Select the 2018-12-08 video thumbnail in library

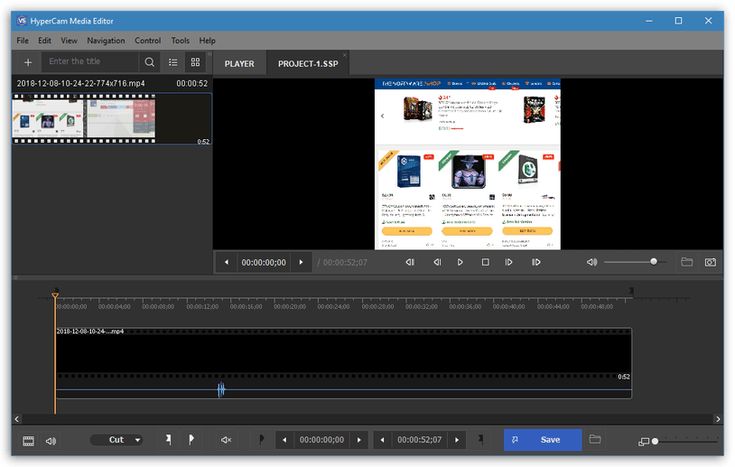click(112, 119)
